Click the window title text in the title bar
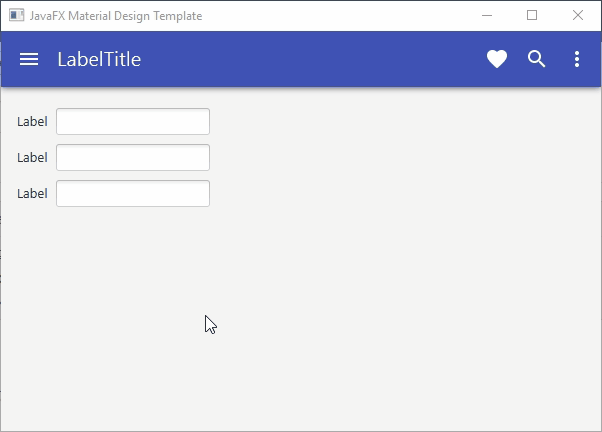 coord(115,16)
